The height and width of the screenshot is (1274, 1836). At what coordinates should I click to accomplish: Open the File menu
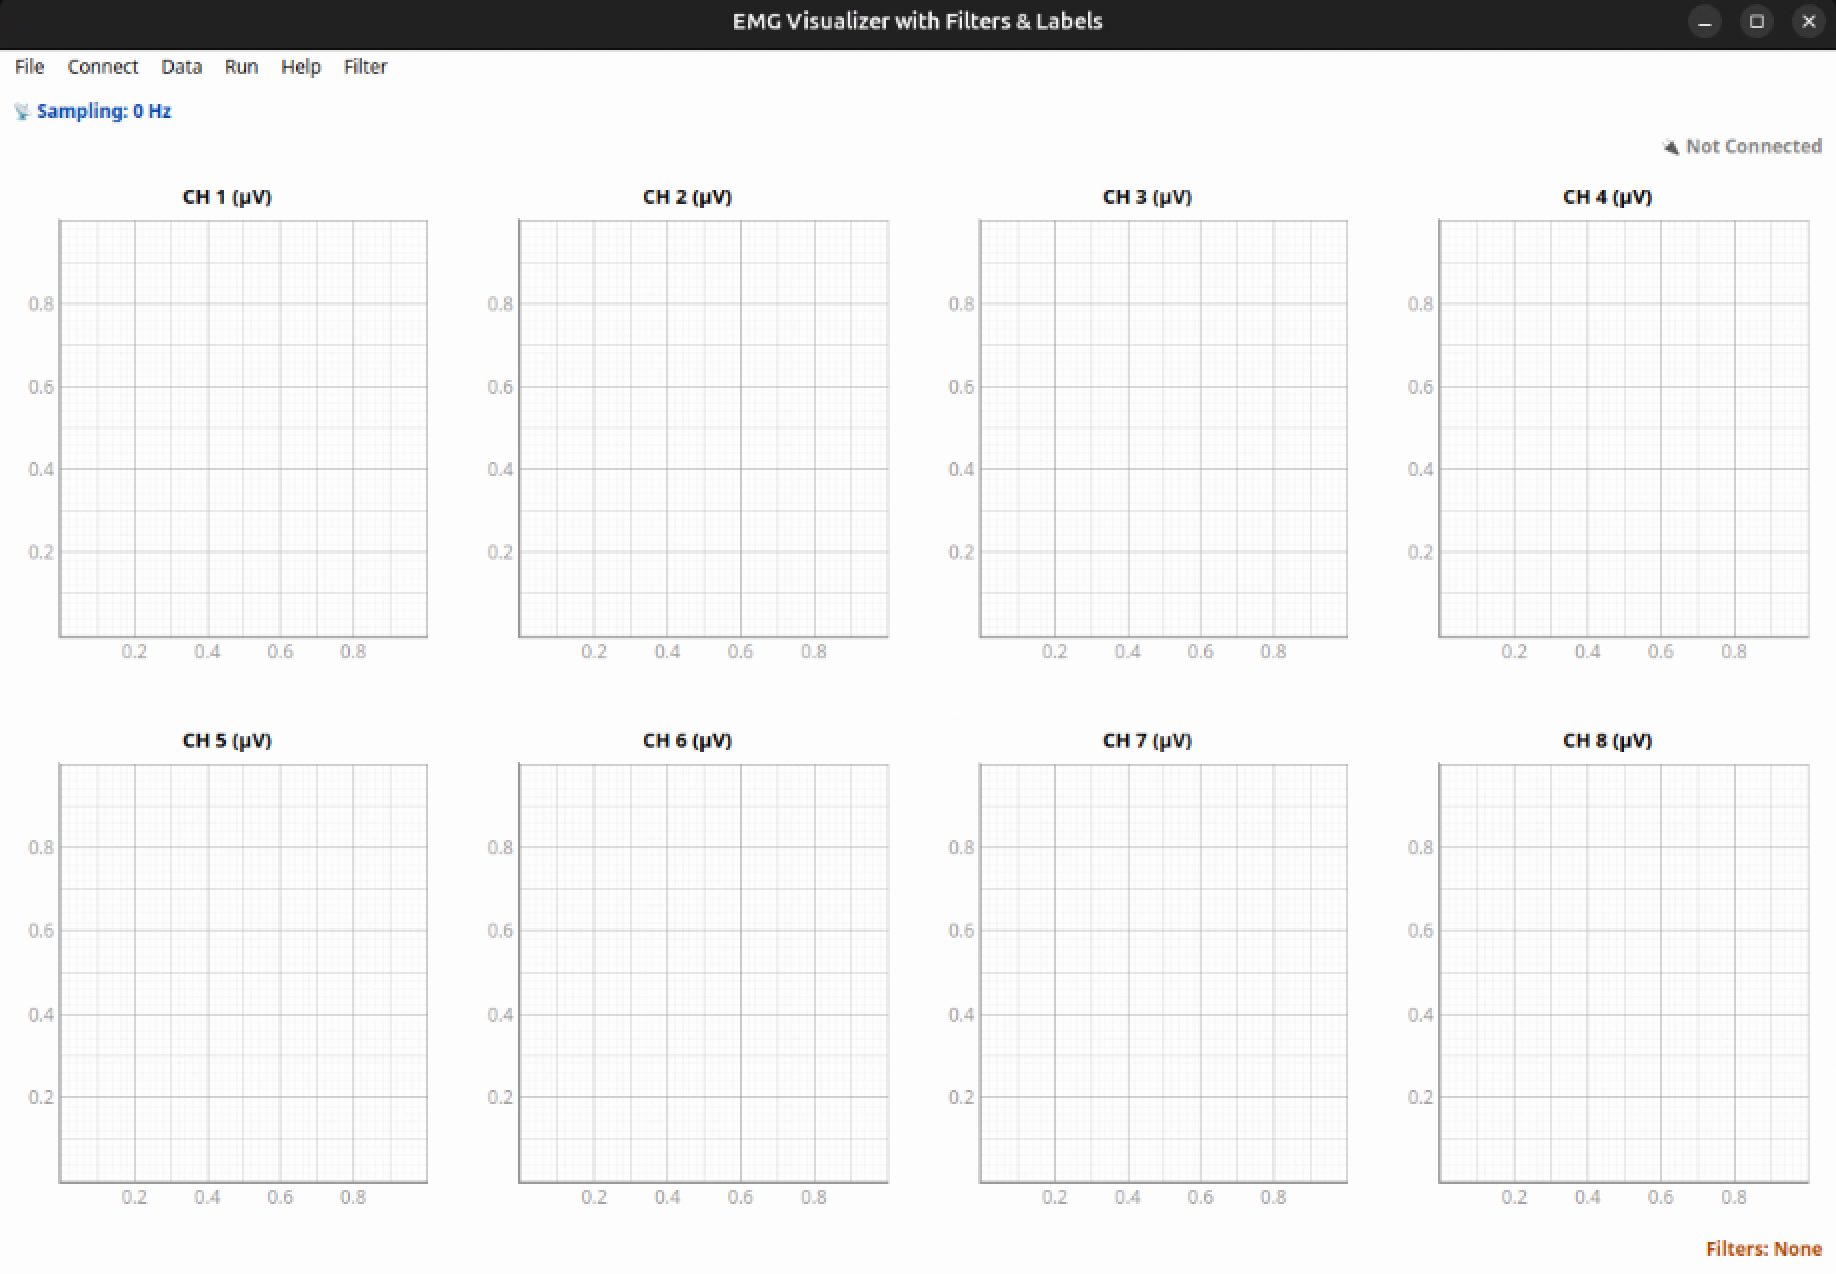point(29,67)
